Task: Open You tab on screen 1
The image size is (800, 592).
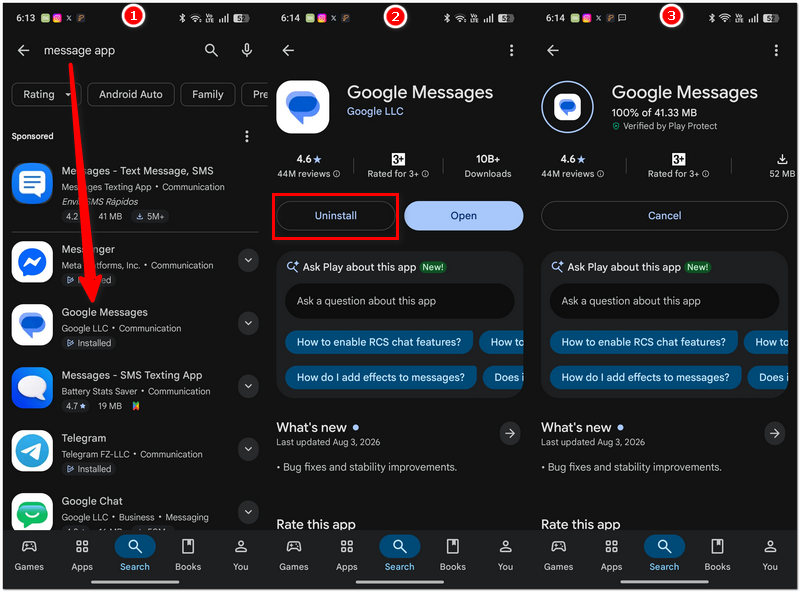Action: (x=241, y=555)
